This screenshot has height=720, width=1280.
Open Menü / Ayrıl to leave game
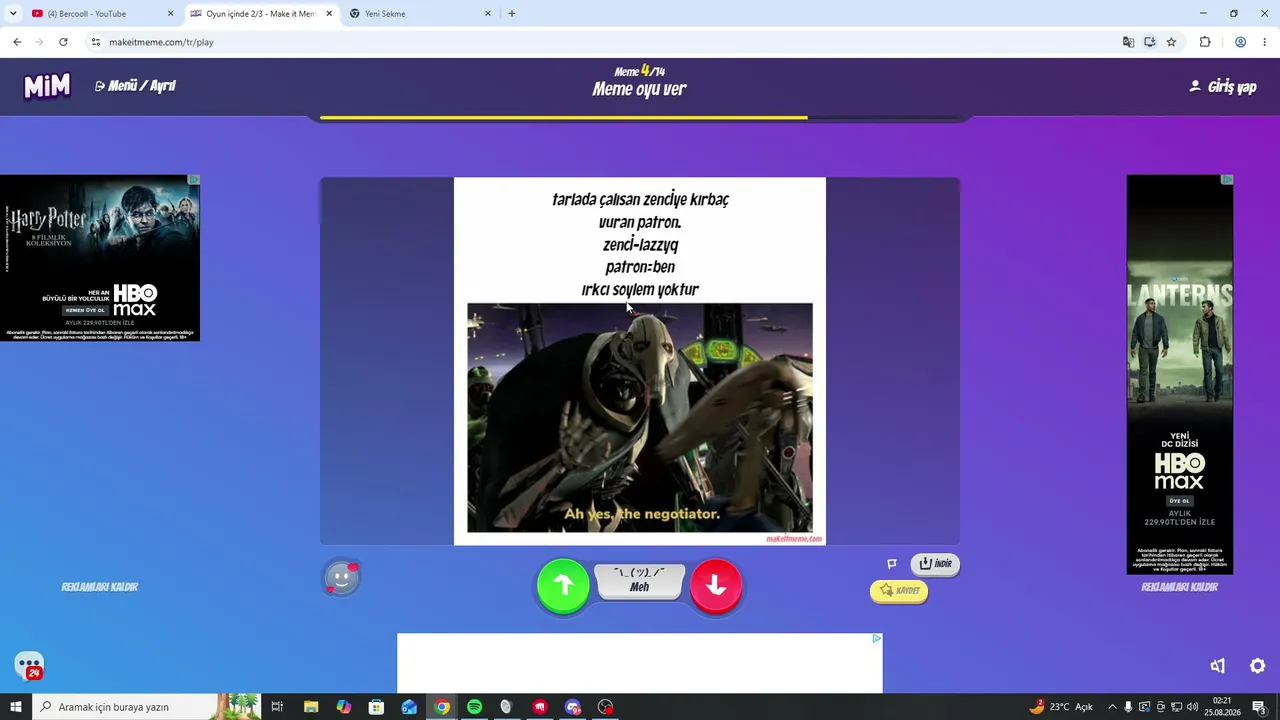click(135, 86)
